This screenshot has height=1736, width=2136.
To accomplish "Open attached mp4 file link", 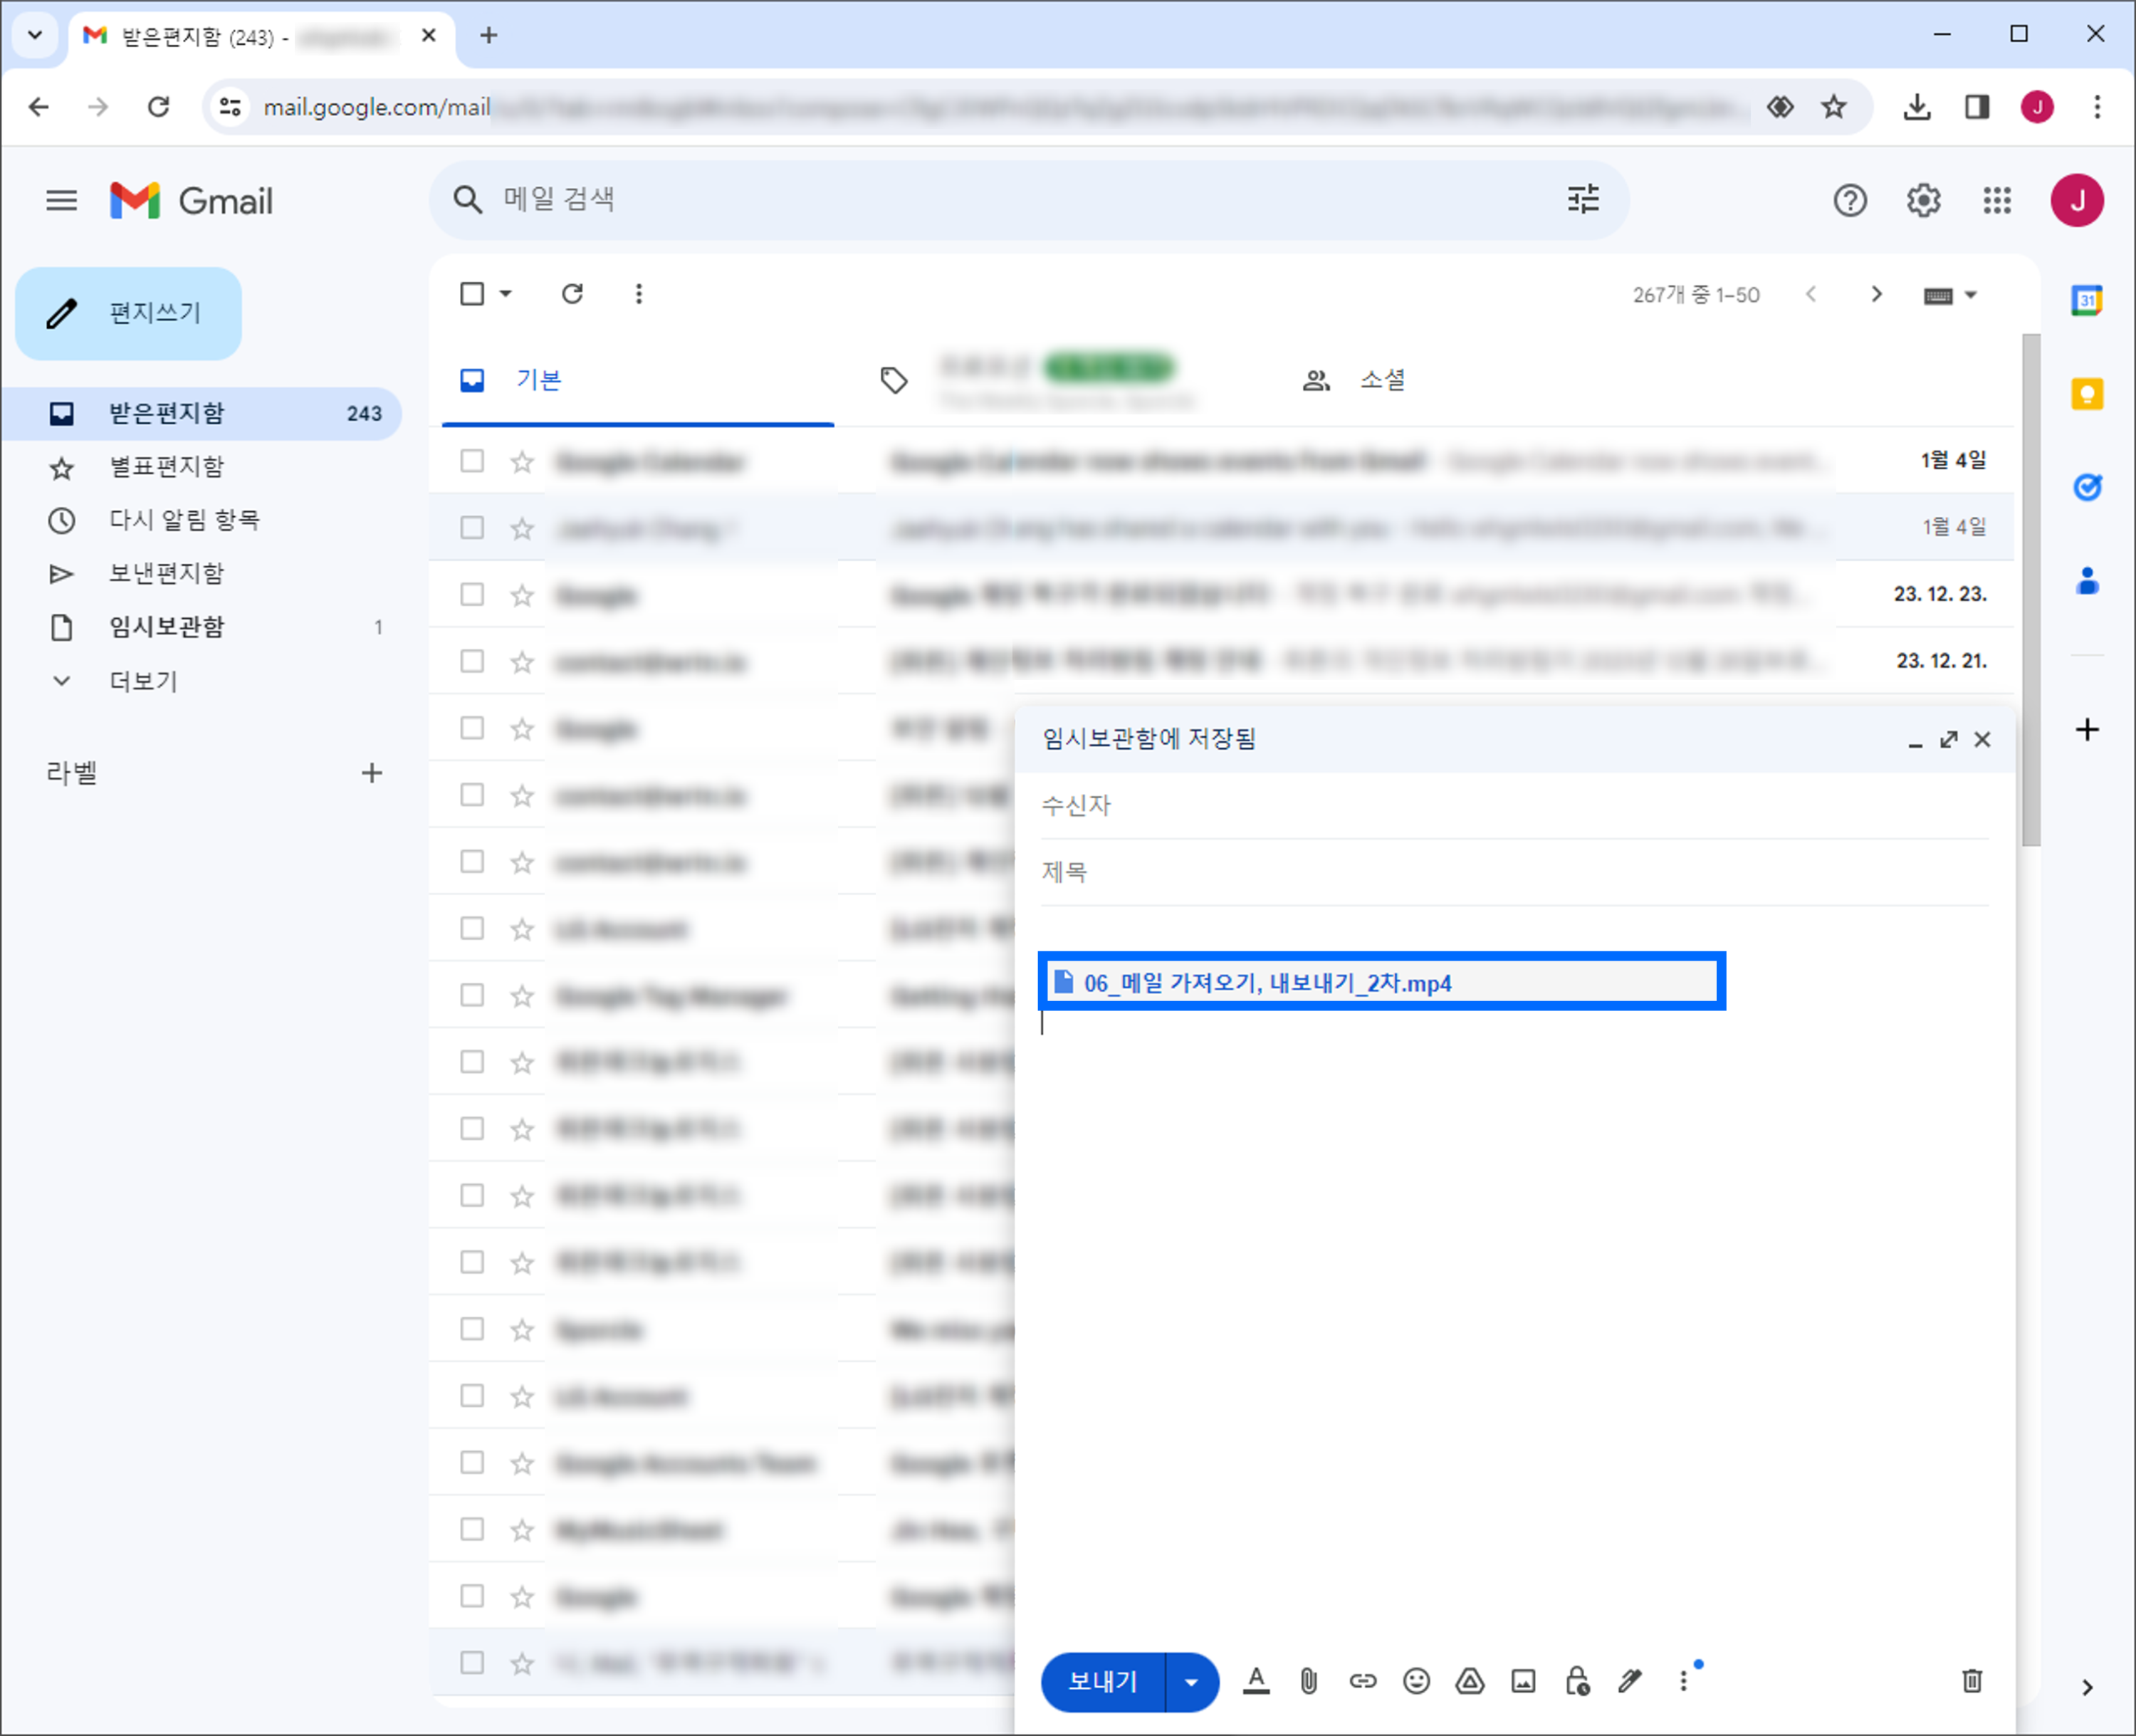I will click(1267, 983).
